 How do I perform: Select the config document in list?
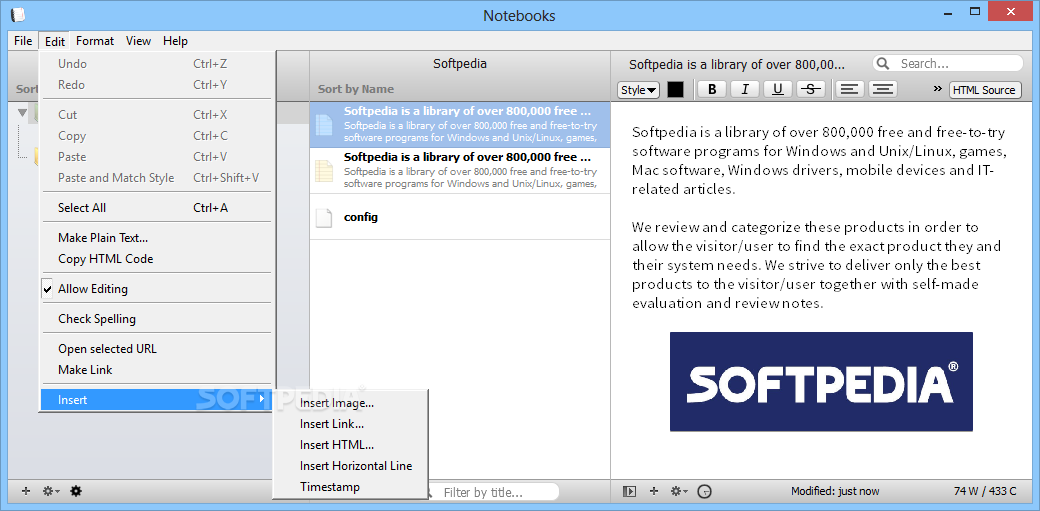click(x=460, y=217)
